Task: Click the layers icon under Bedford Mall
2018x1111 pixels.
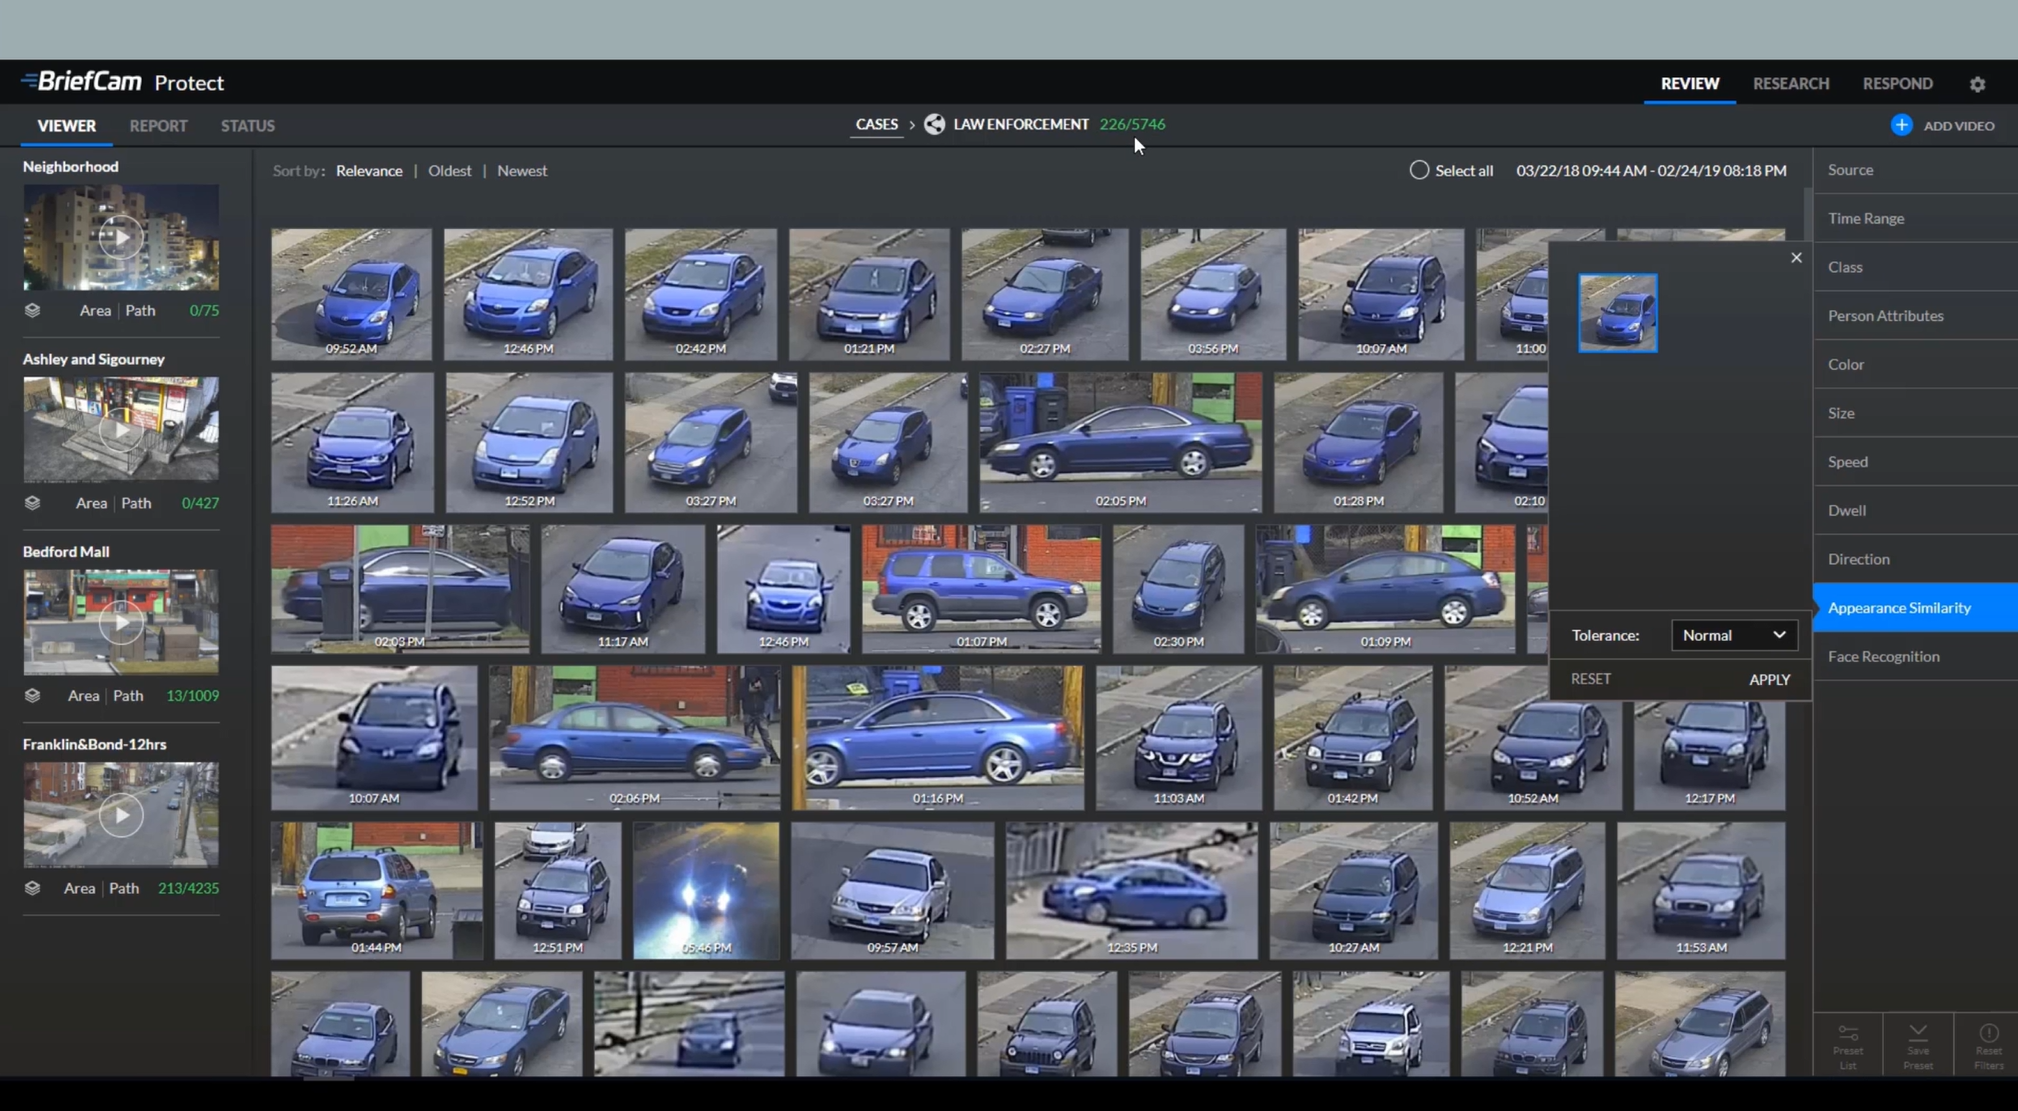Action: point(33,695)
